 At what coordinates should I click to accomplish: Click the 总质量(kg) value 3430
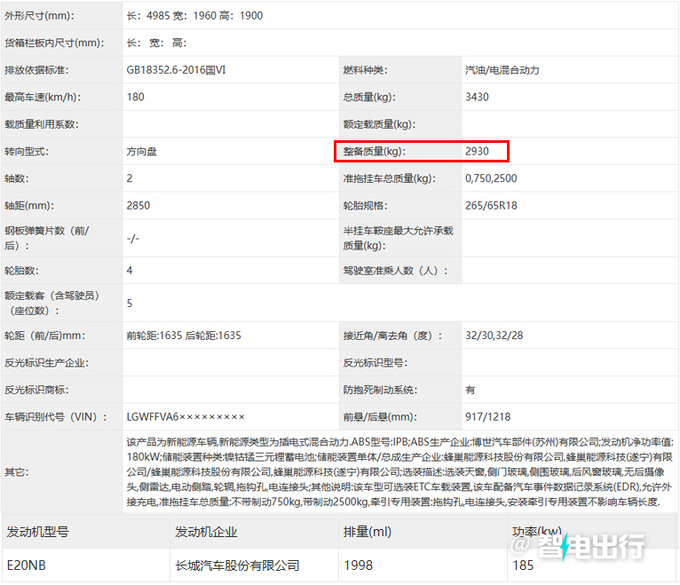point(480,97)
